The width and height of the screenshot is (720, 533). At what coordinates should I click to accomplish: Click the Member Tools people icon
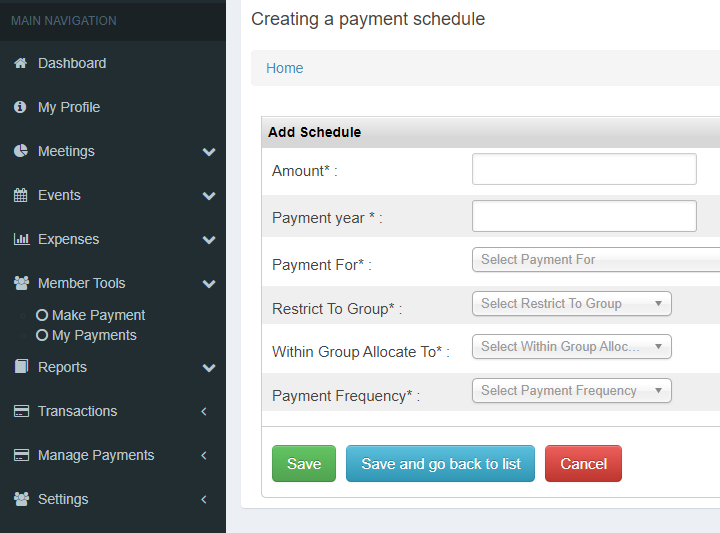(22, 283)
